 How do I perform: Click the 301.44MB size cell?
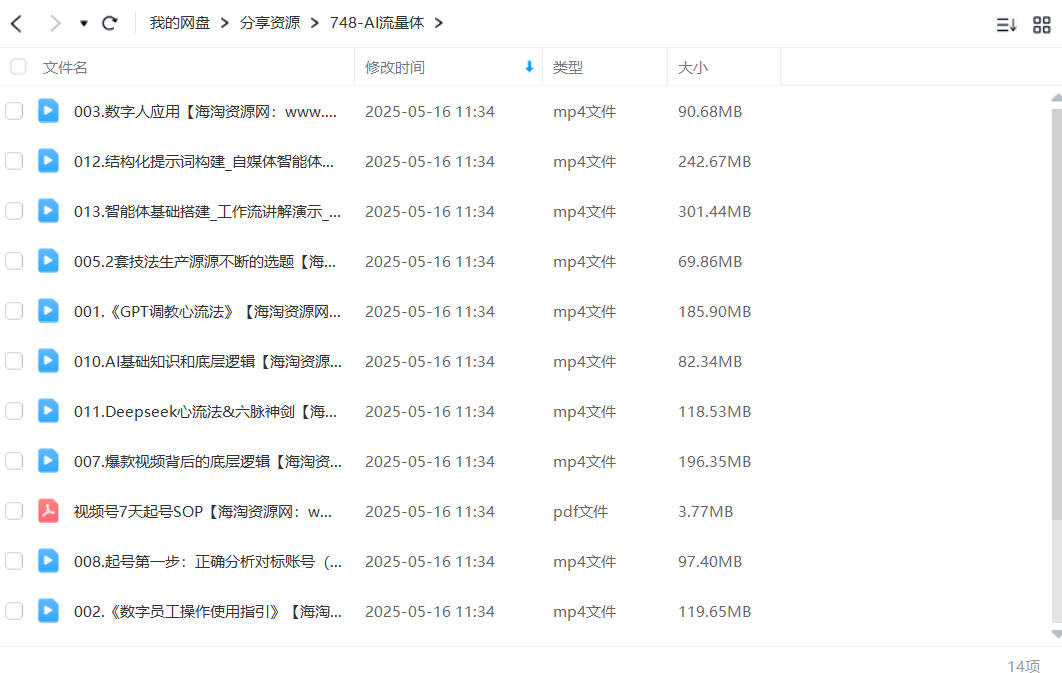point(715,212)
